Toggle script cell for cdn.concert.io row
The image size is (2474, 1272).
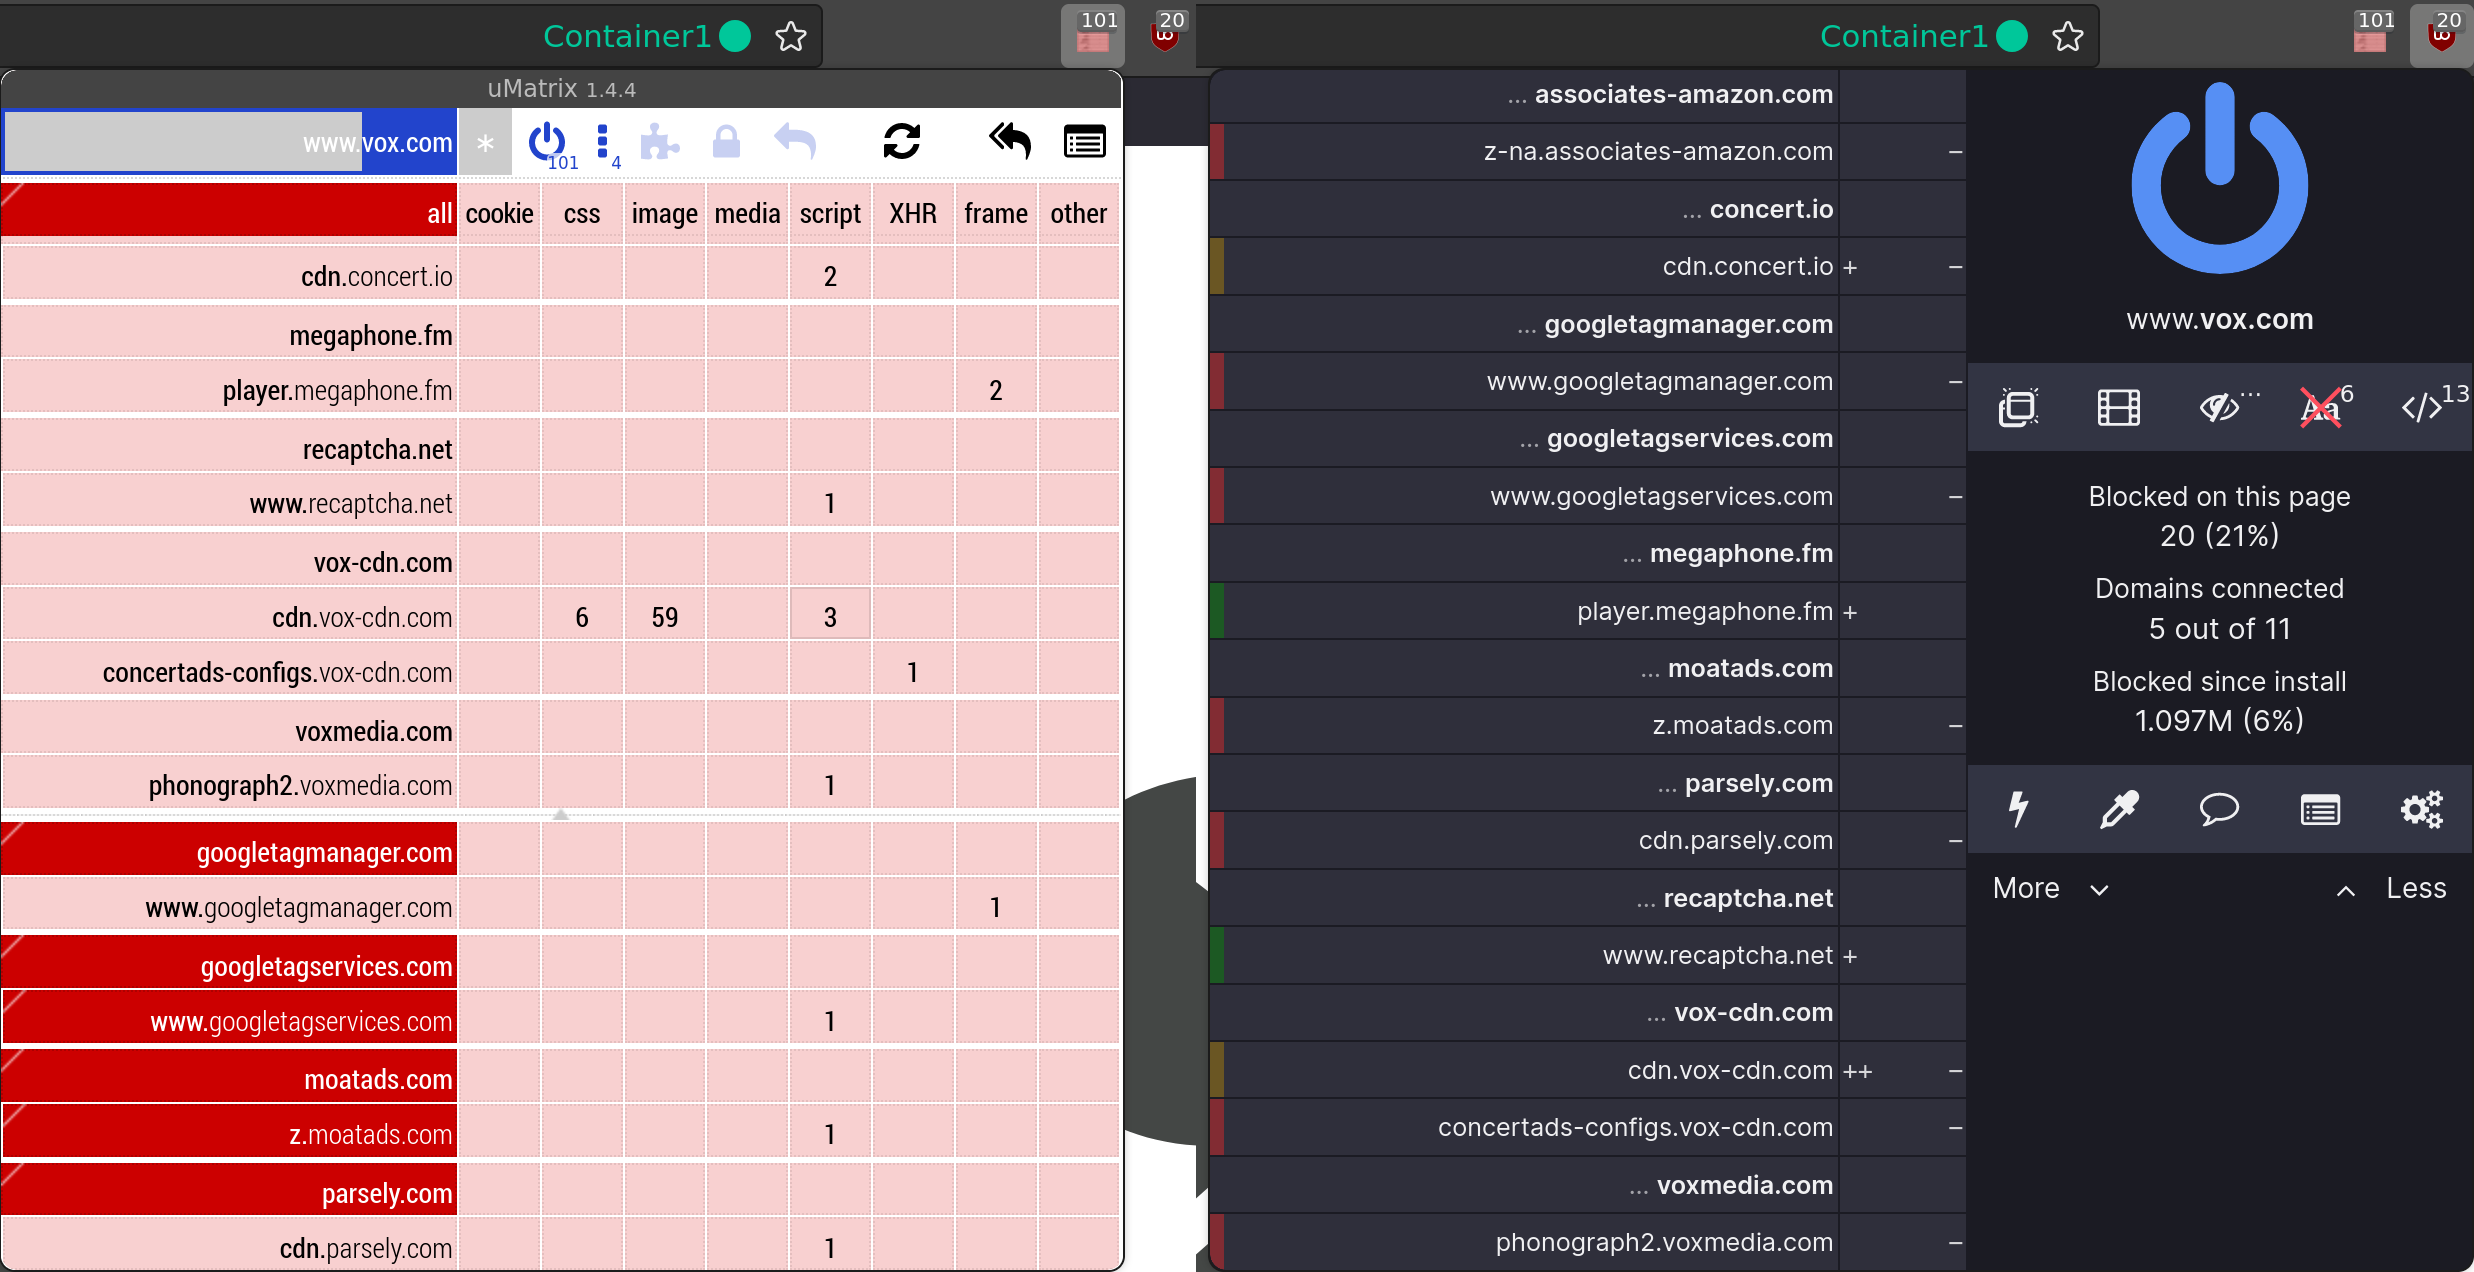[x=830, y=275]
